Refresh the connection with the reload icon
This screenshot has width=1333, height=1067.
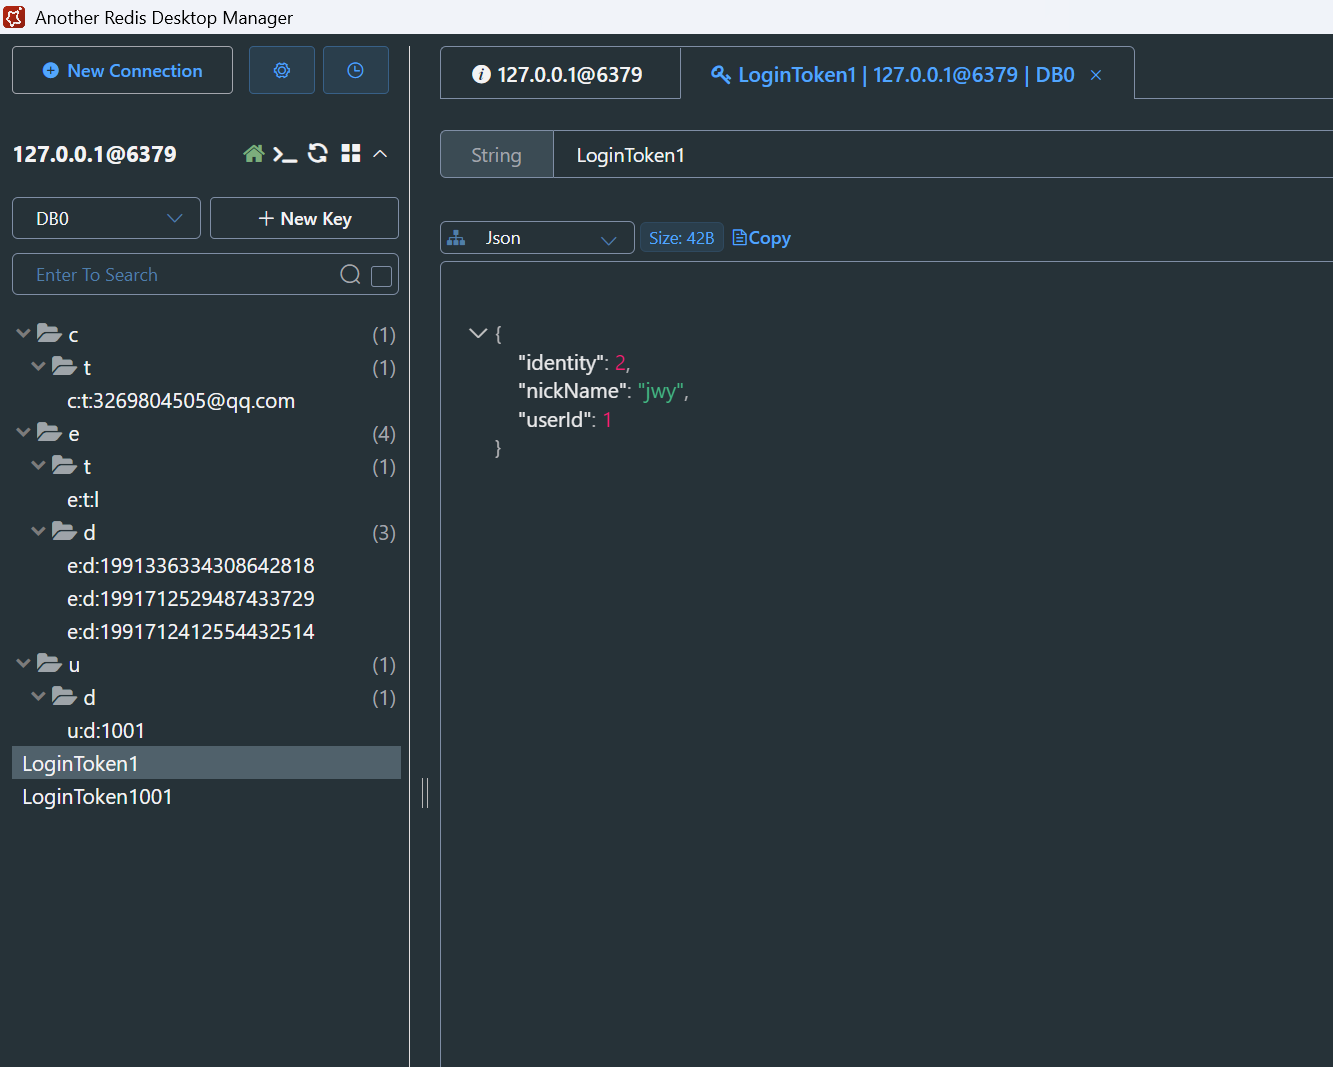pos(318,153)
